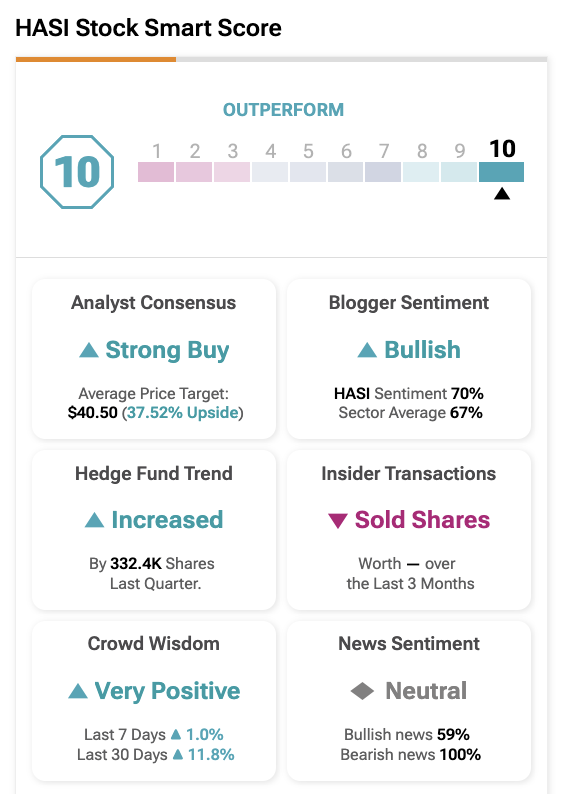Click the score 7 swatch on scale

coord(383,172)
